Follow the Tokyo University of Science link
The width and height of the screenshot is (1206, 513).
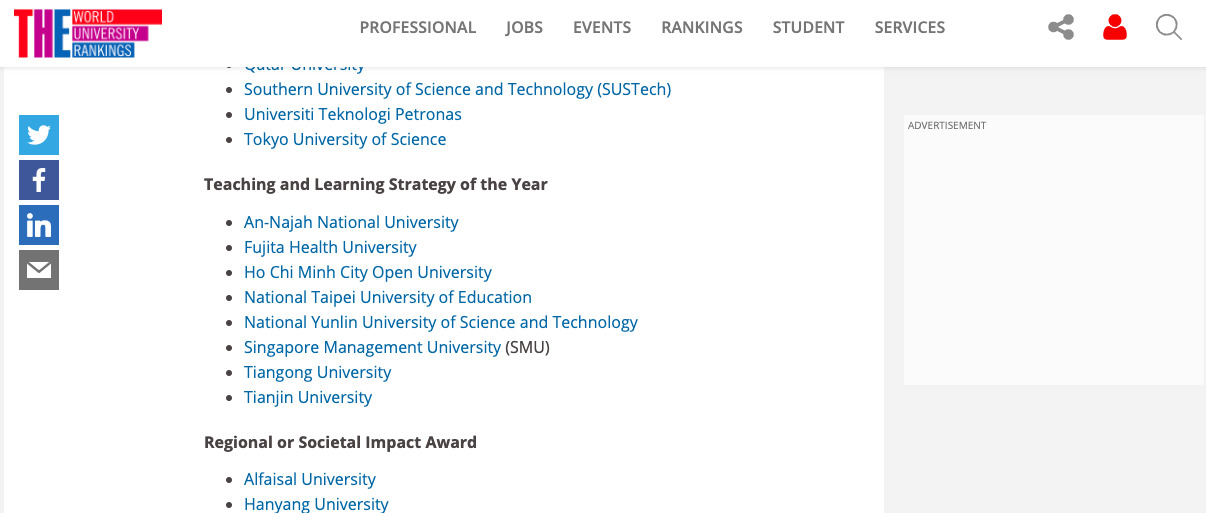tap(345, 139)
